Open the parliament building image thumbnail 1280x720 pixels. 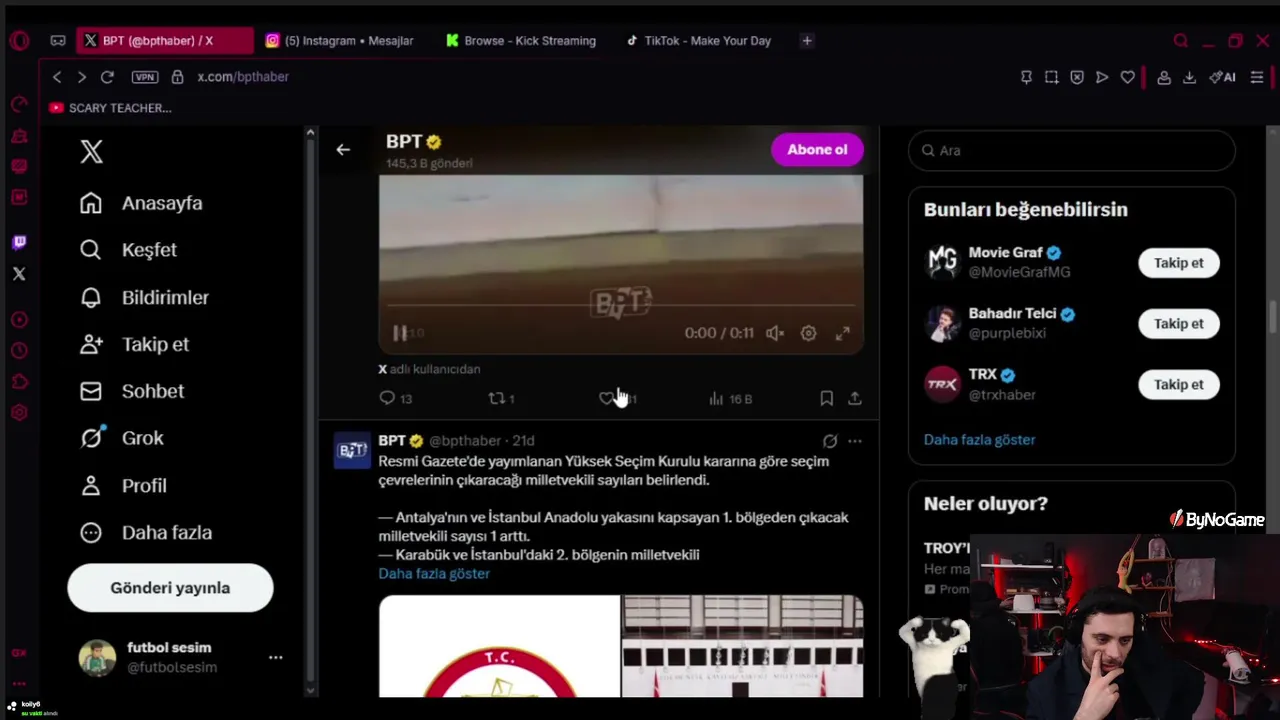point(743,646)
